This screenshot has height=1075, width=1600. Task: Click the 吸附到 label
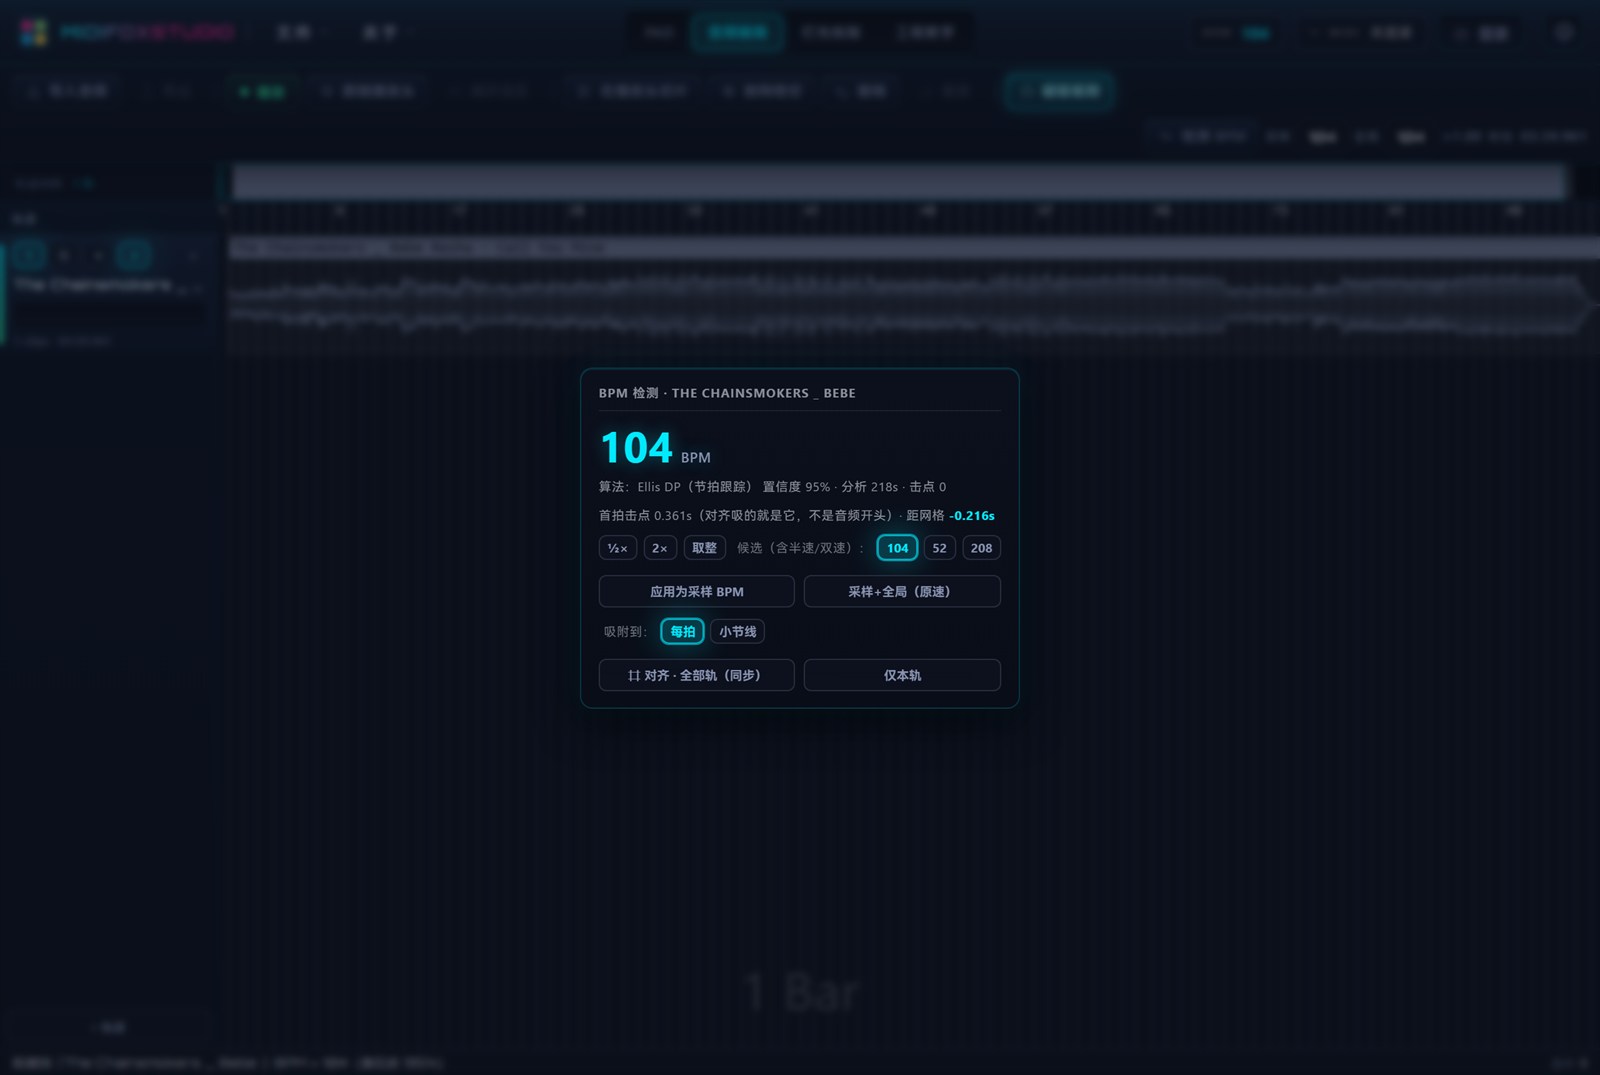click(625, 632)
